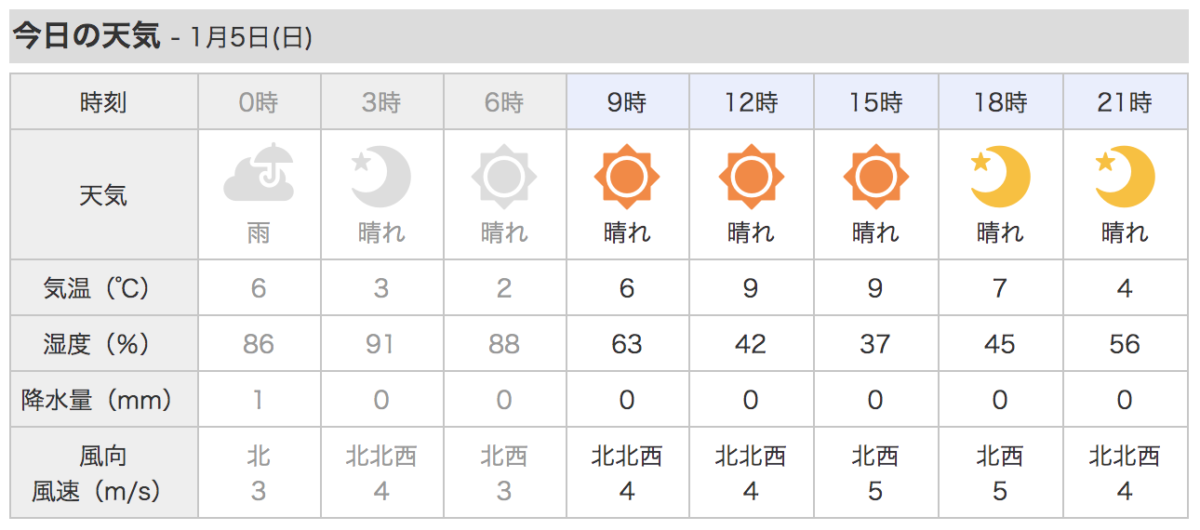Click the 時刻 row header
The width and height of the screenshot is (1200, 530).
pos(104,102)
